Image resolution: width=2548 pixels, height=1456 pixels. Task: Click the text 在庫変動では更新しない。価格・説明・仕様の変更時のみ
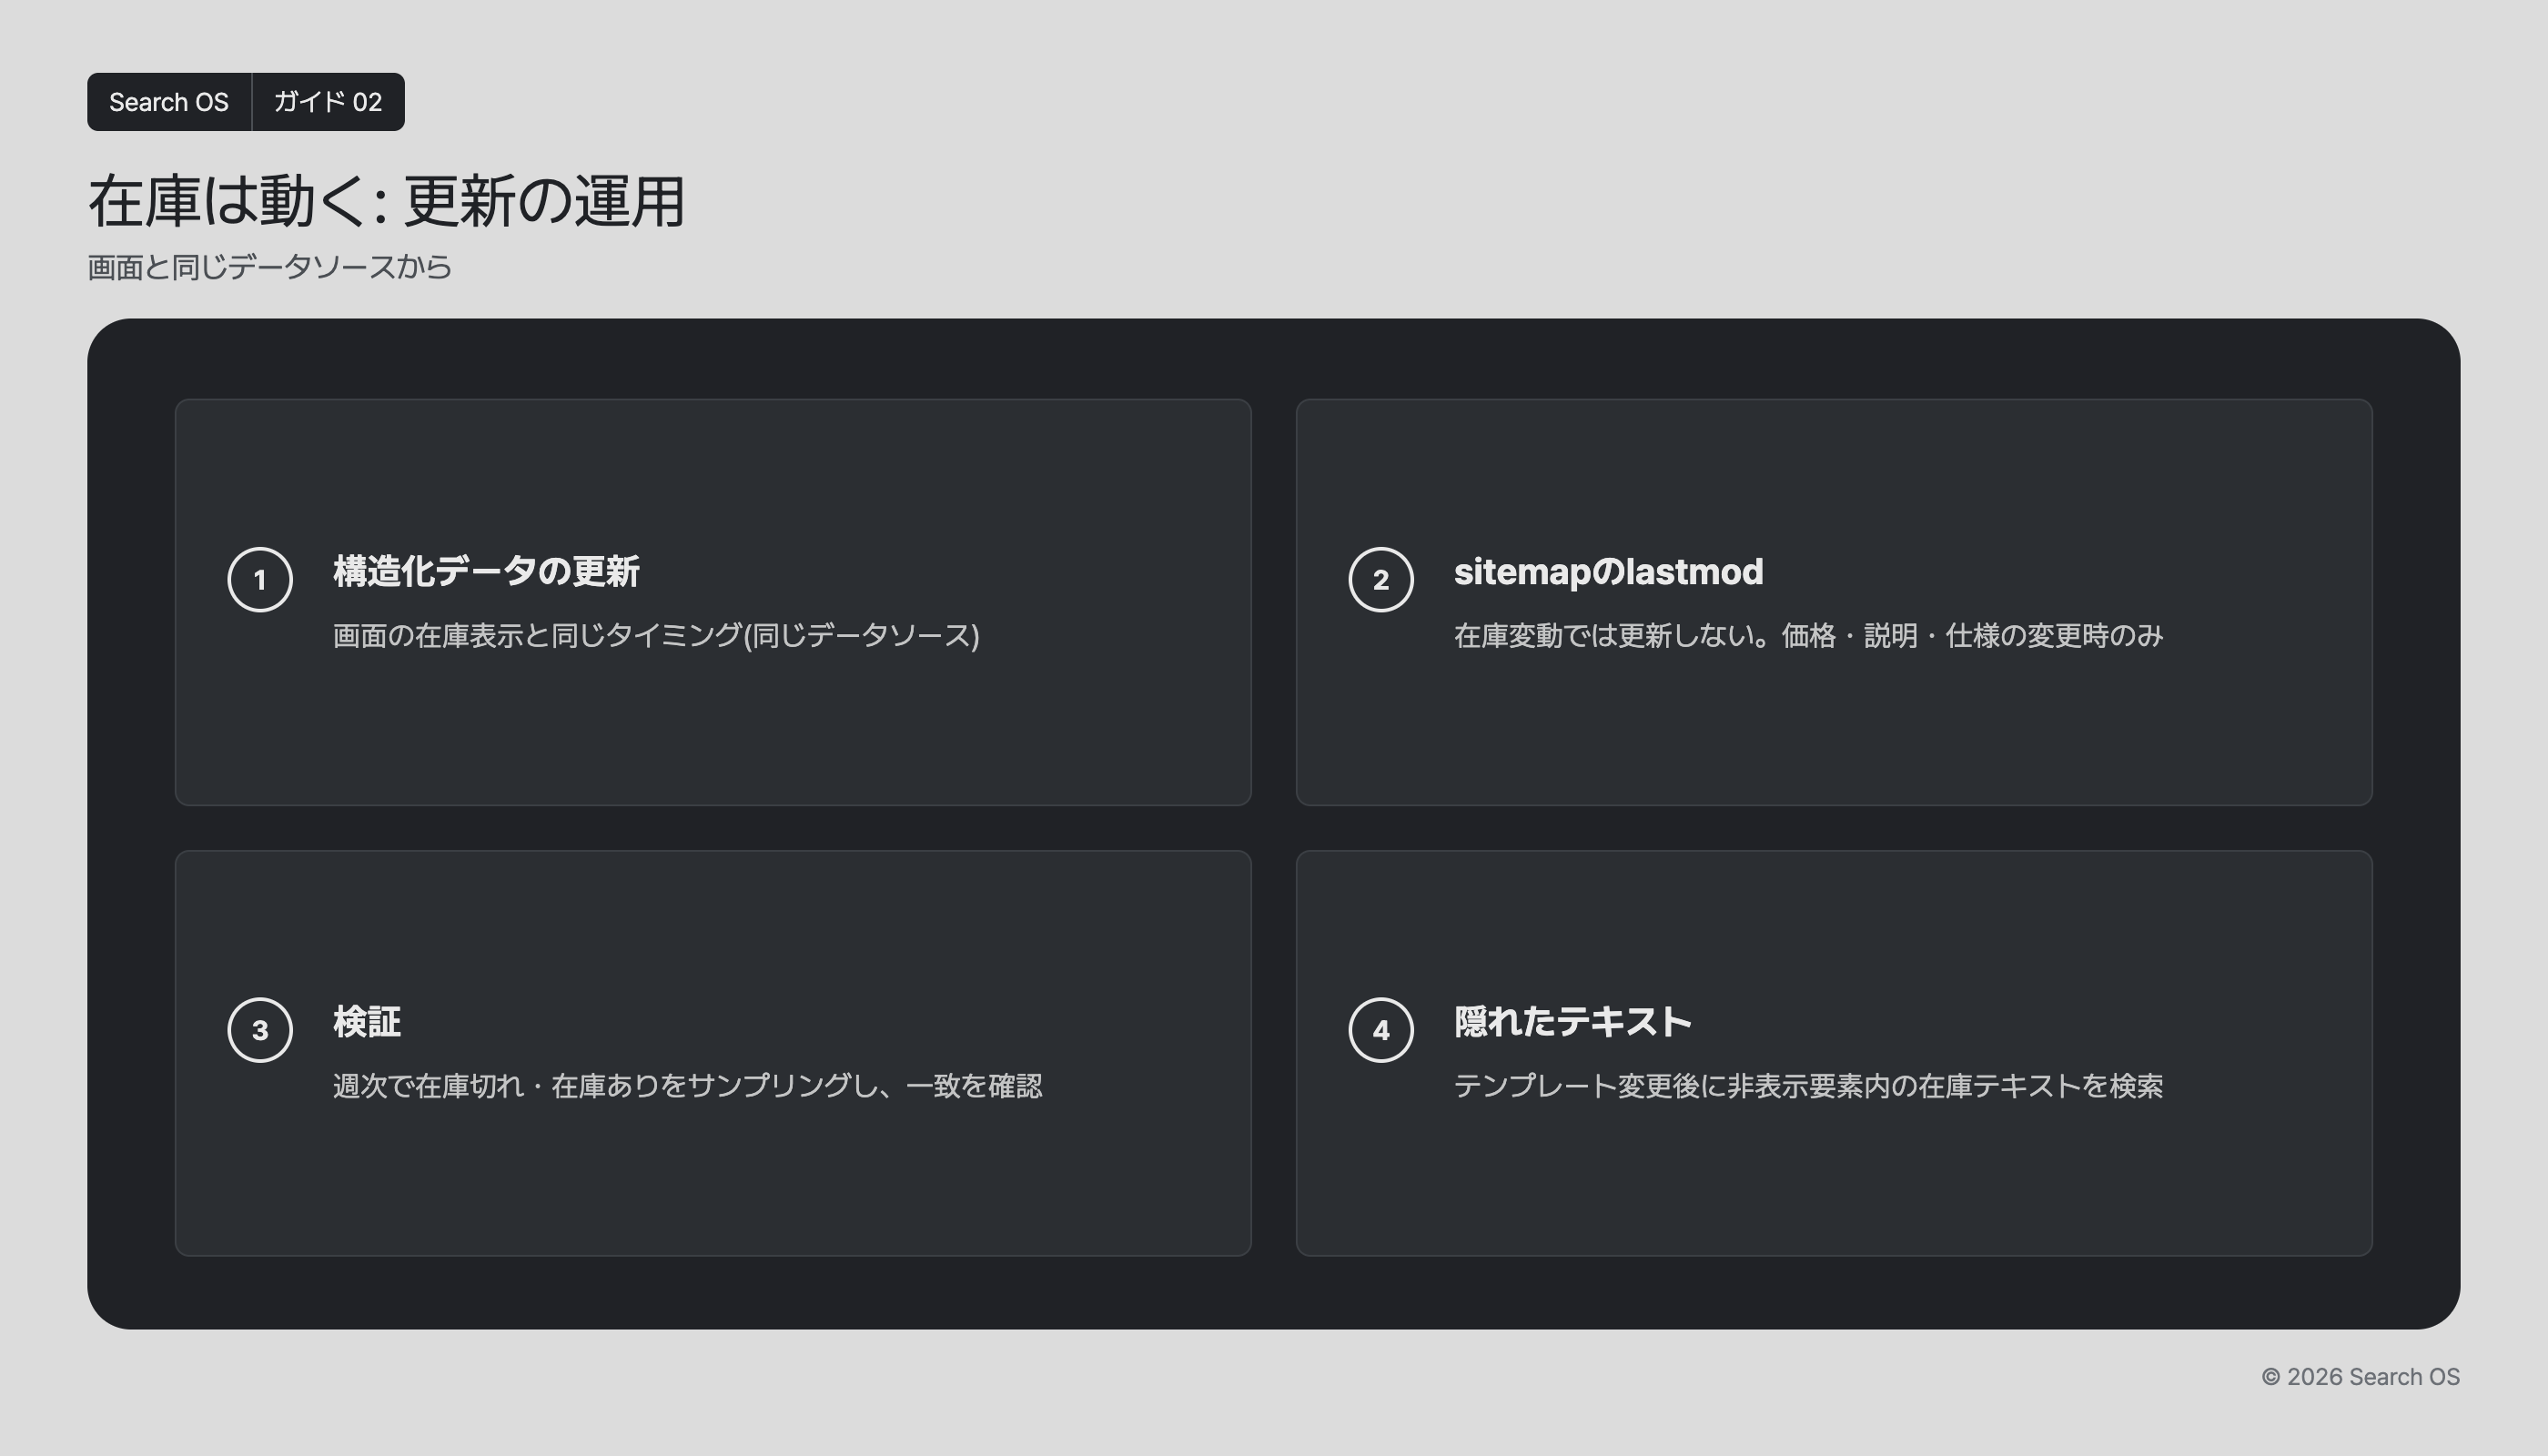point(1808,636)
